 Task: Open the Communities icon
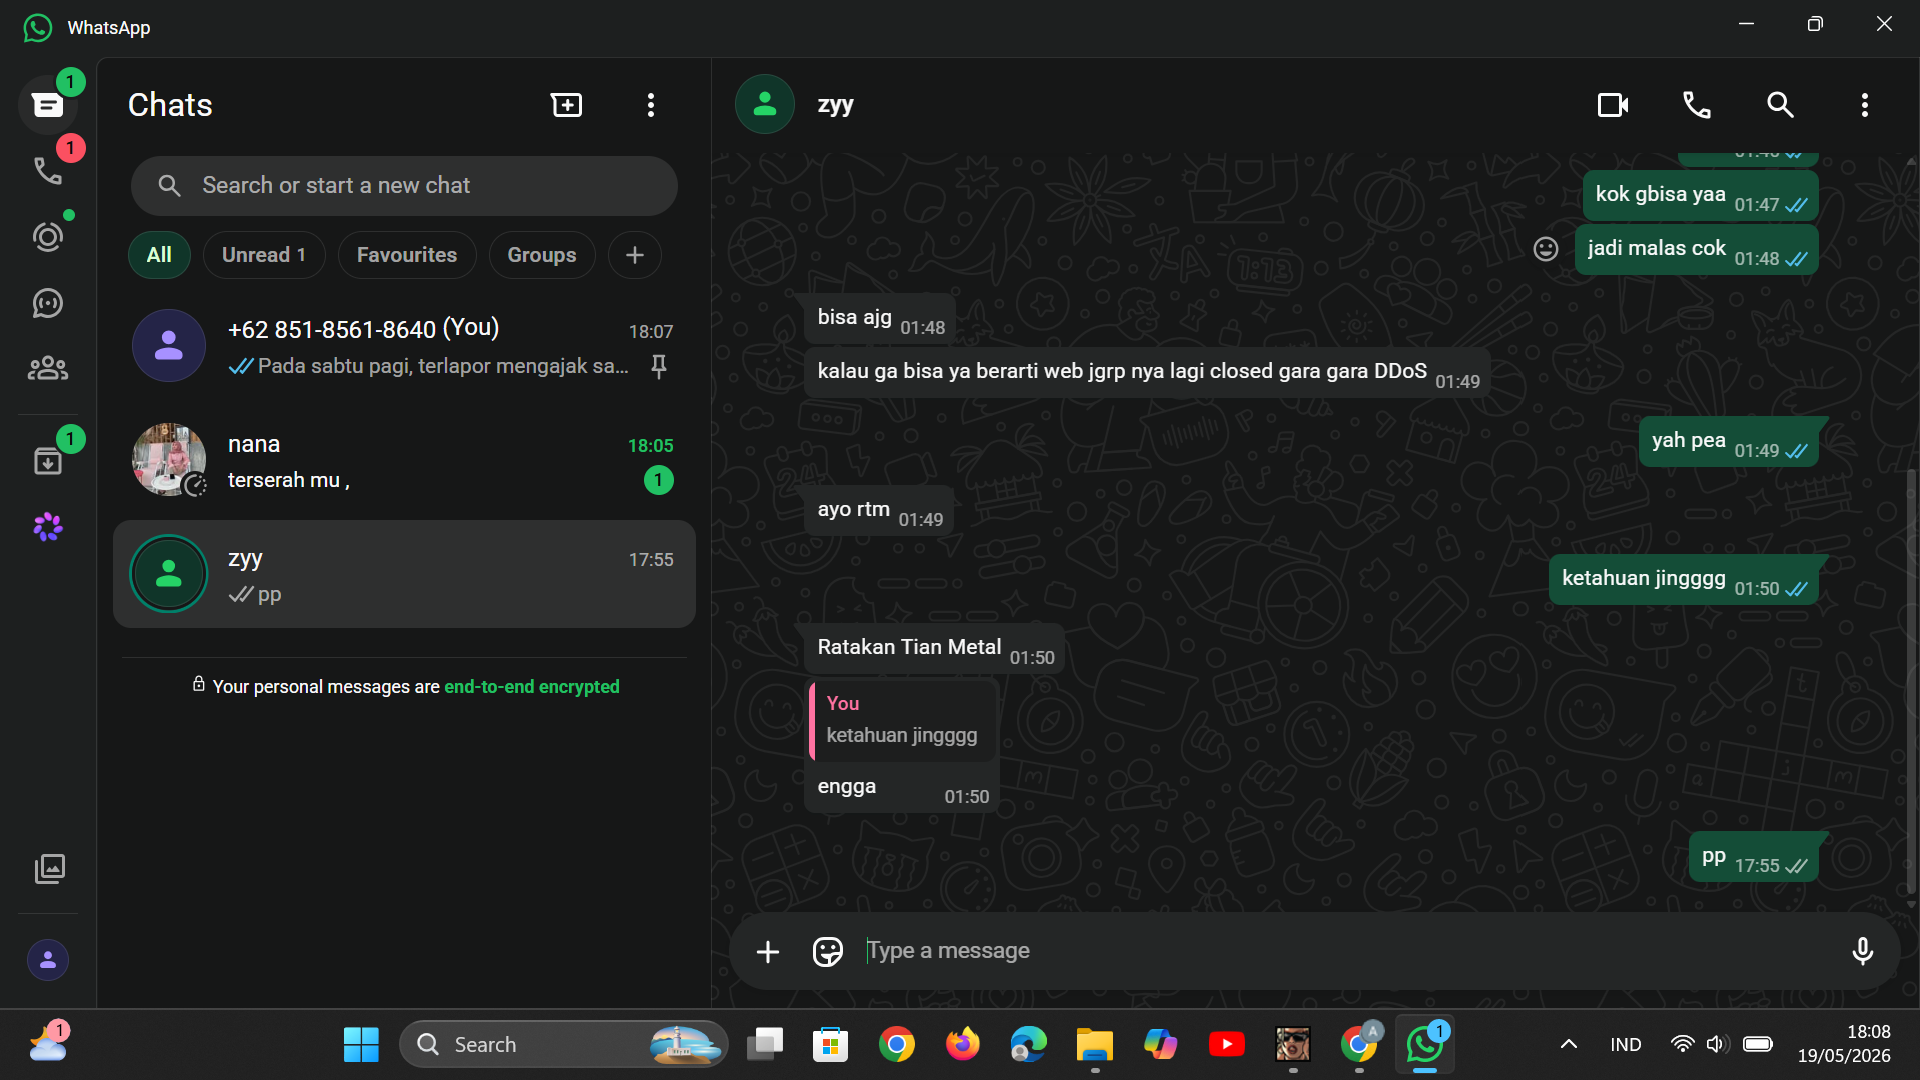47,369
